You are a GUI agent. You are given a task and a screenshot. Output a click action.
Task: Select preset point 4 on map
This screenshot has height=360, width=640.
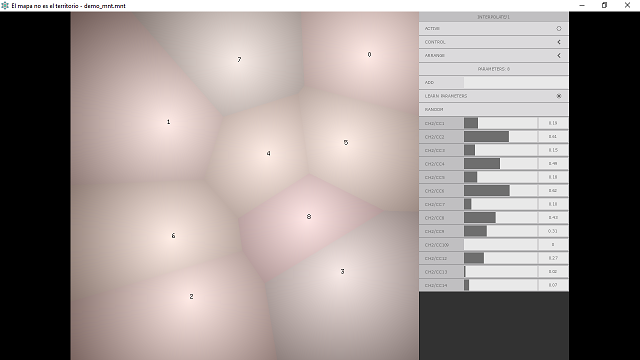pyautogui.click(x=269, y=153)
